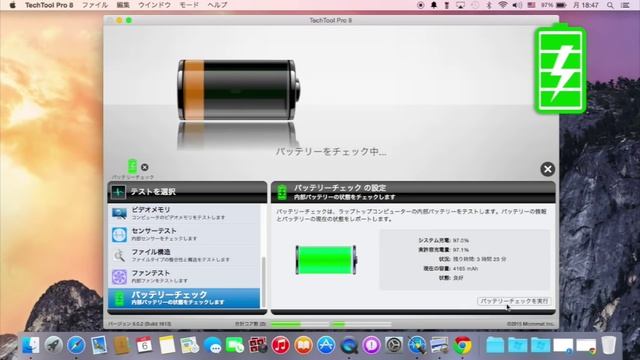Click the queued バッテリーチェック battery icon
Image resolution: width=640 pixels, height=360 pixels.
pyautogui.click(x=132, y=166)
